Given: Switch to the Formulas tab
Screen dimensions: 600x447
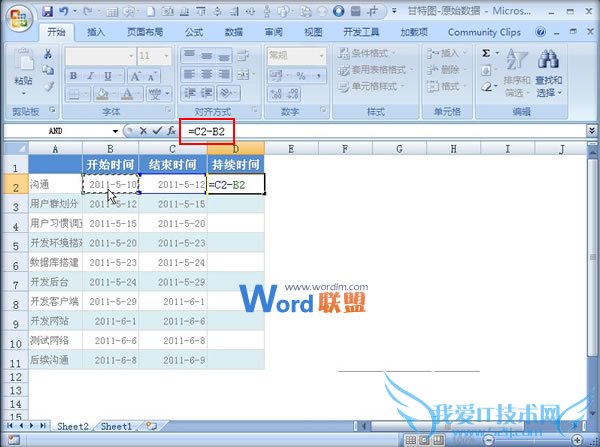Looking at the screenshot, I should [194, 32].
